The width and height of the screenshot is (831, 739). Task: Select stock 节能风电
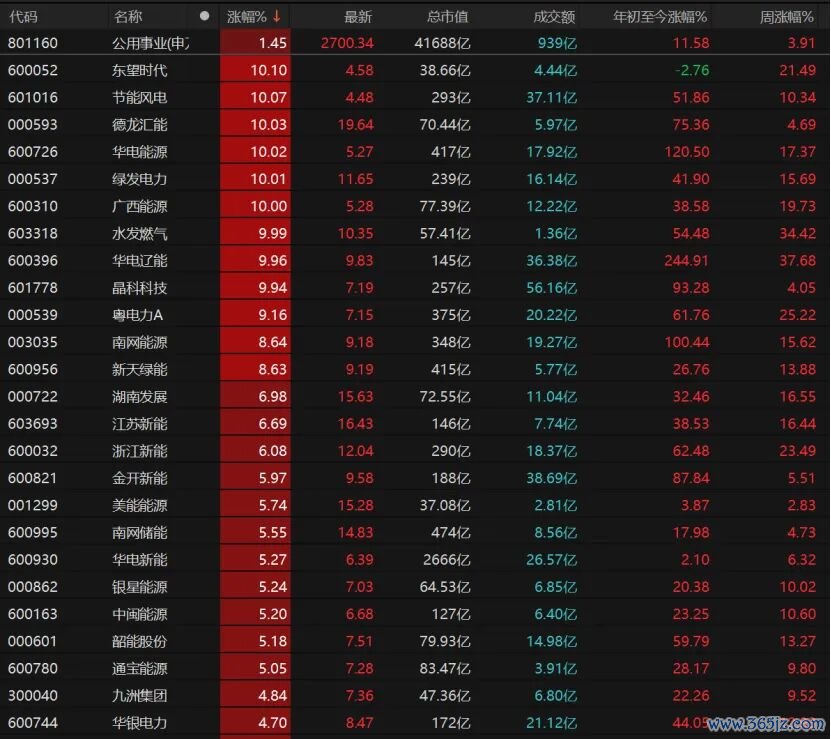click(x=139, y=98)
